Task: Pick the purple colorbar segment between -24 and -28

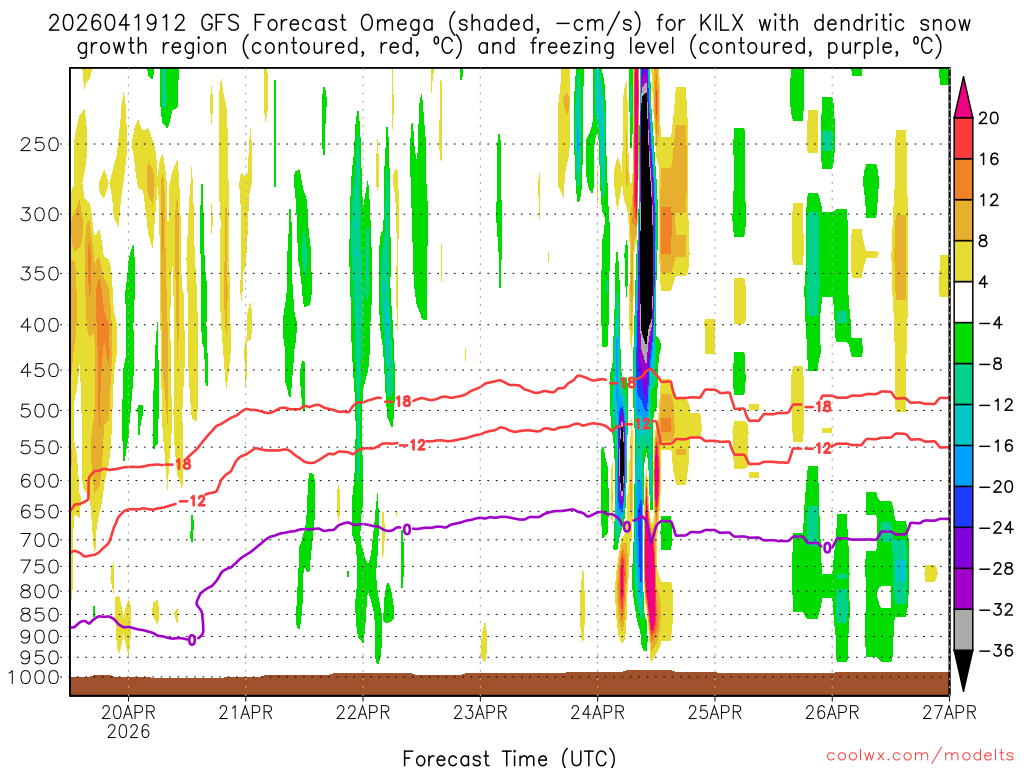Action: 963,548
